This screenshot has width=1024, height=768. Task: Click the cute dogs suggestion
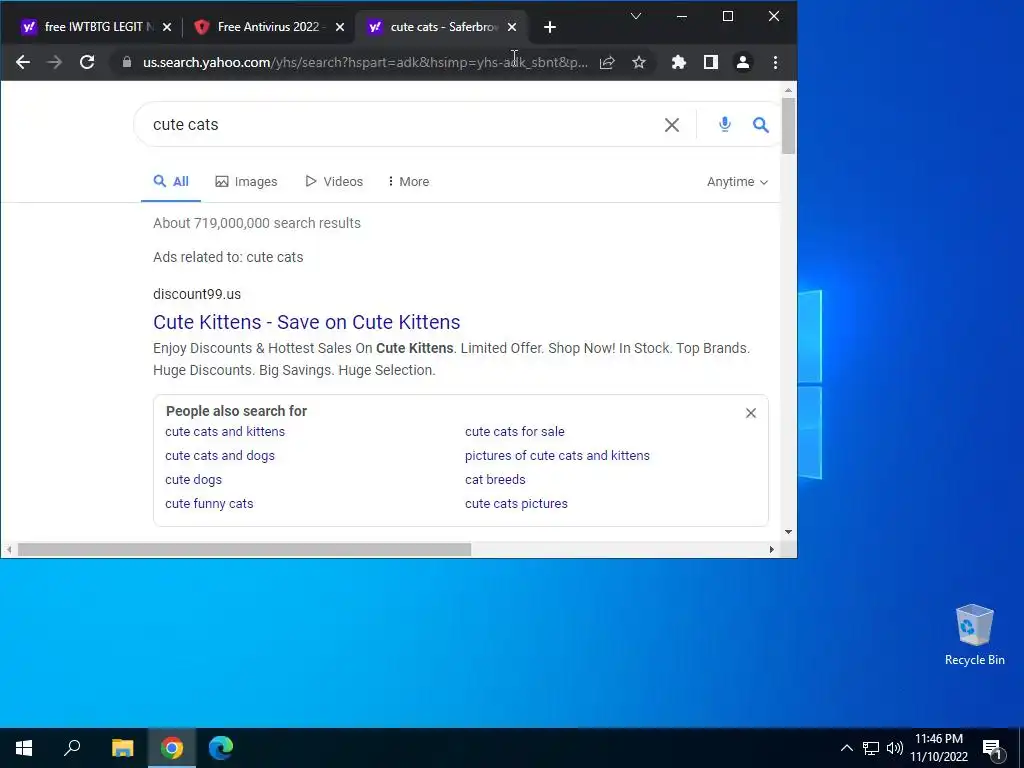[x=193, y=479]
